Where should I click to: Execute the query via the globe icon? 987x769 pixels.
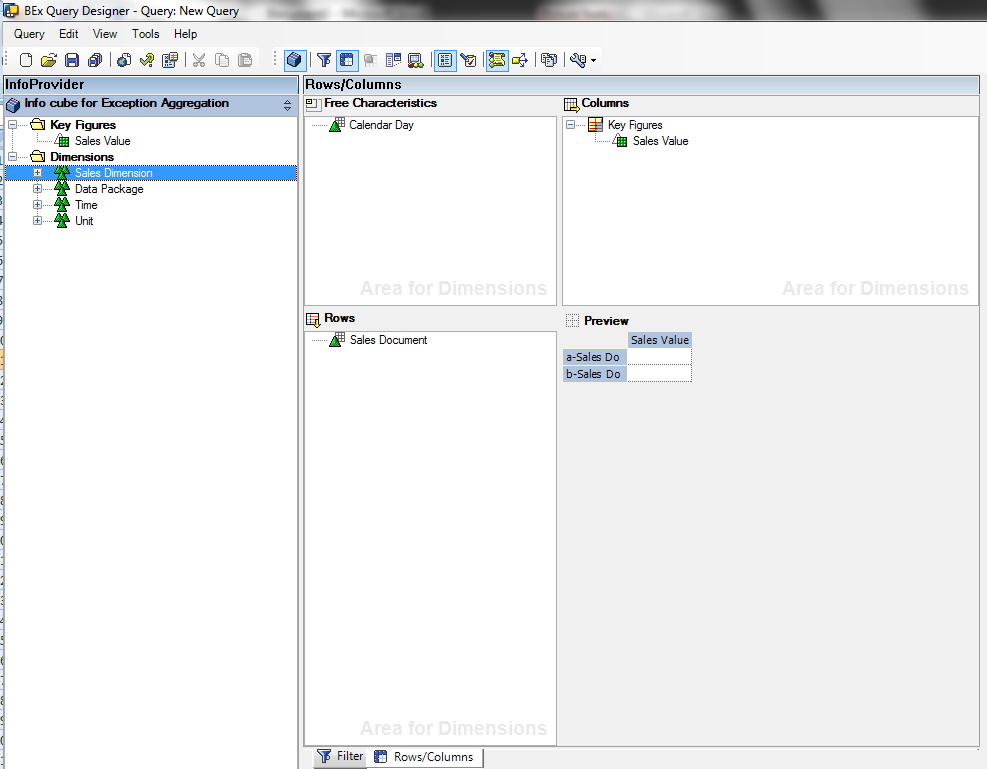[124, 60]
